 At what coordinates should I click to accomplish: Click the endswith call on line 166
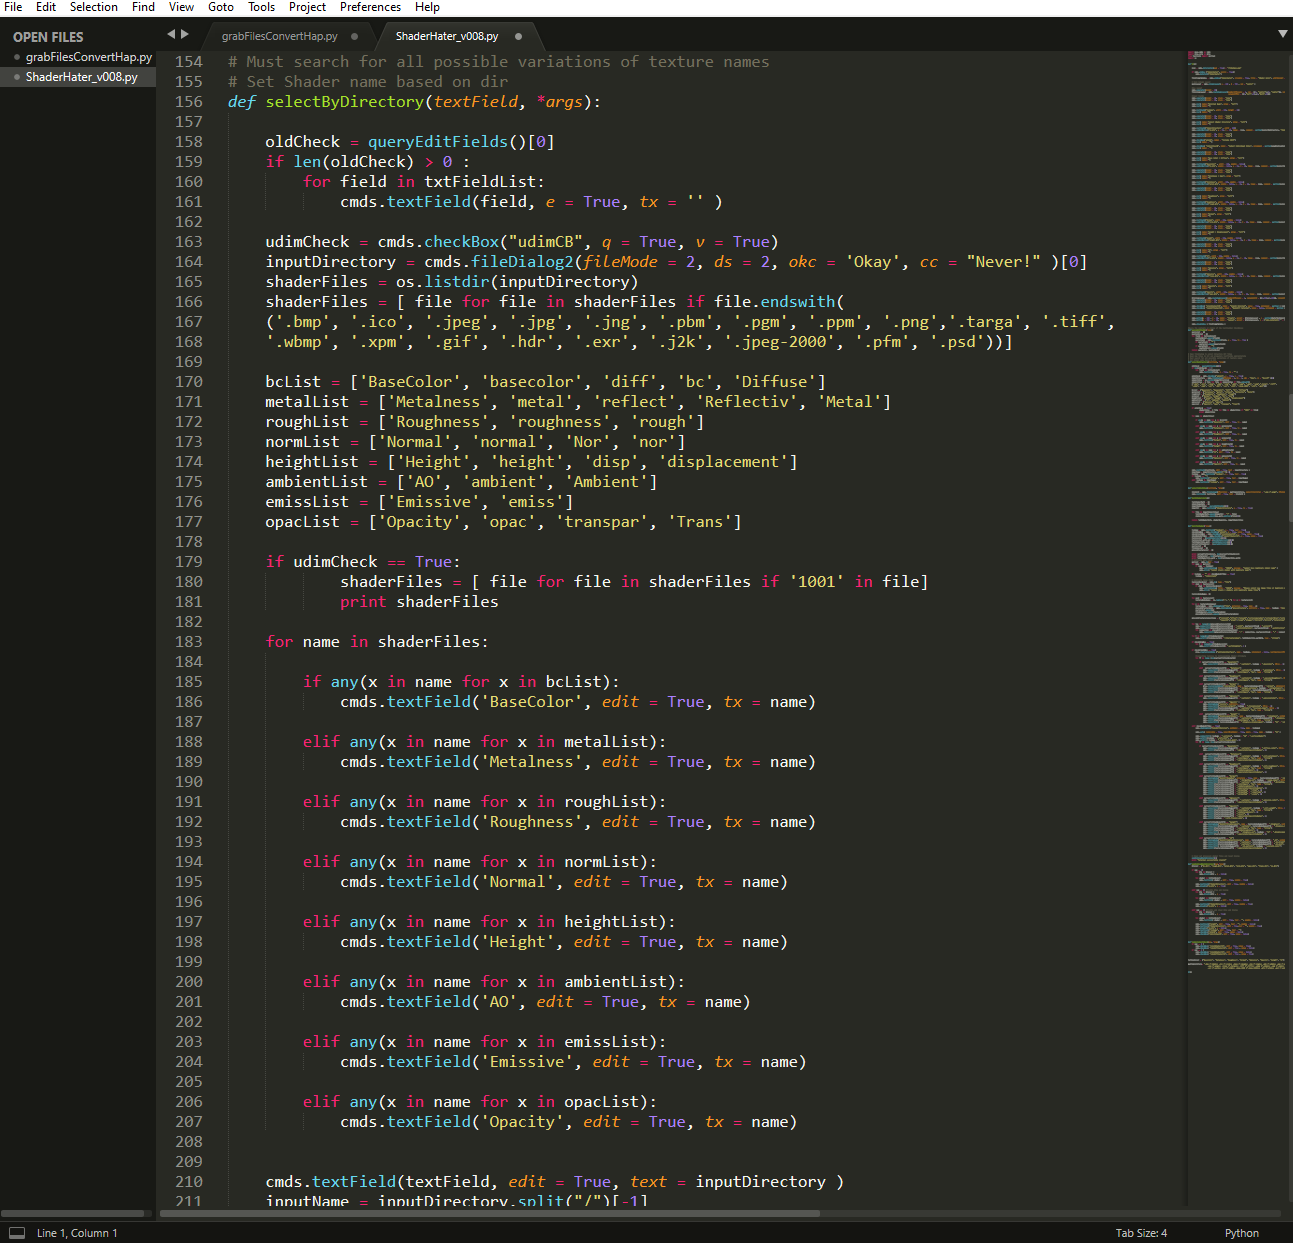[798, 302]
